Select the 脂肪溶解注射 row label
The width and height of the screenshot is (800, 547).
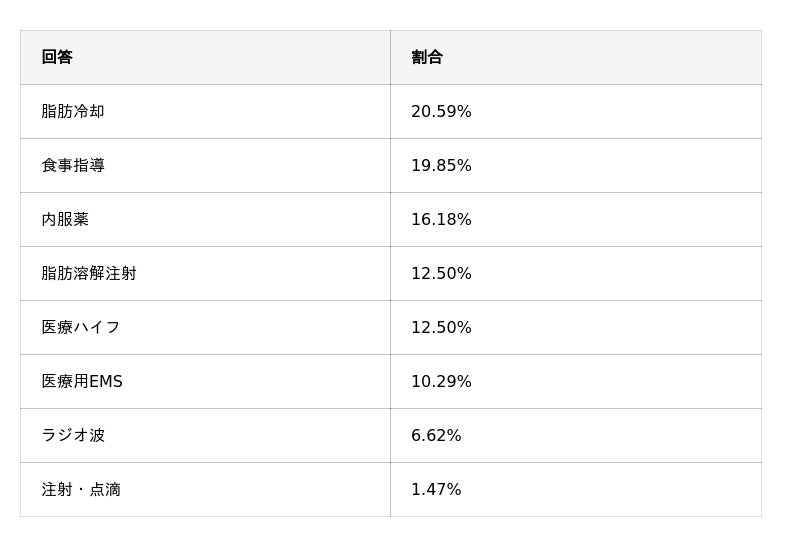click(x=89, y=273)
